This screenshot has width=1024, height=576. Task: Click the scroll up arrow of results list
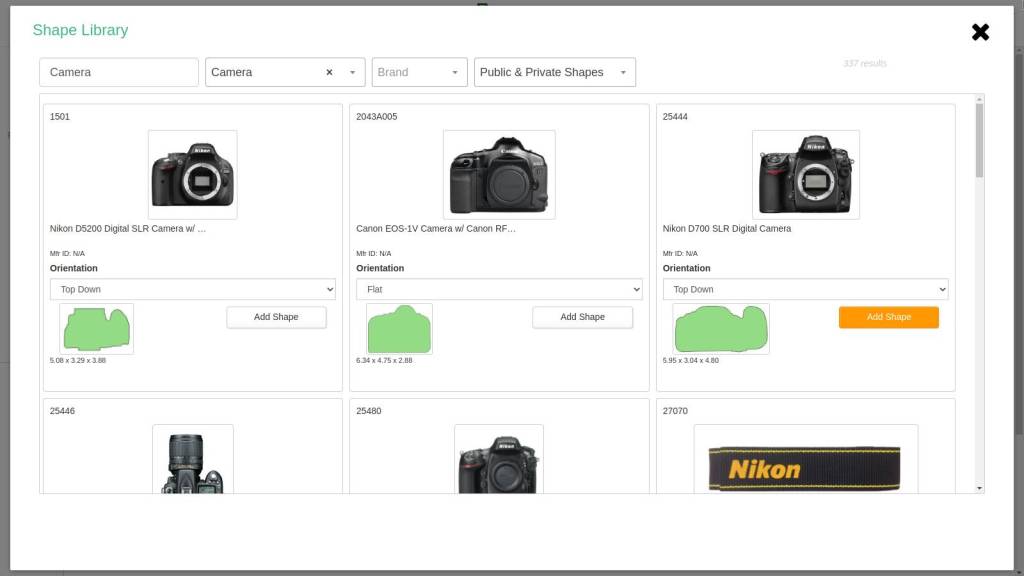pos(979,99)
